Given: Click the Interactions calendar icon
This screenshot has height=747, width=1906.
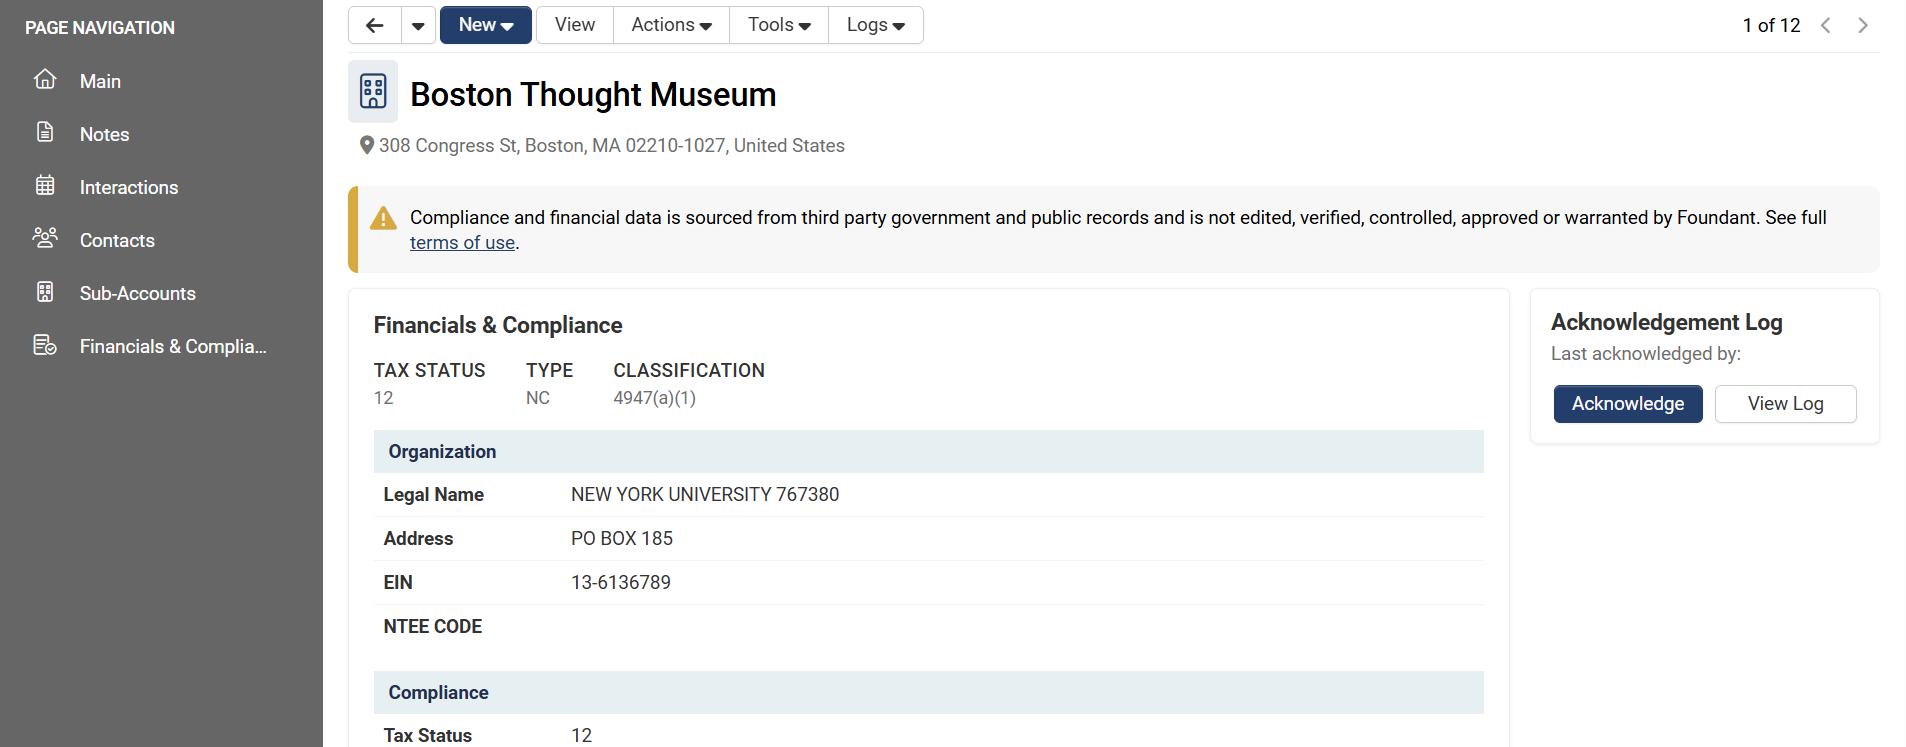Looking at the screenshot, I should tap(45, 185).
